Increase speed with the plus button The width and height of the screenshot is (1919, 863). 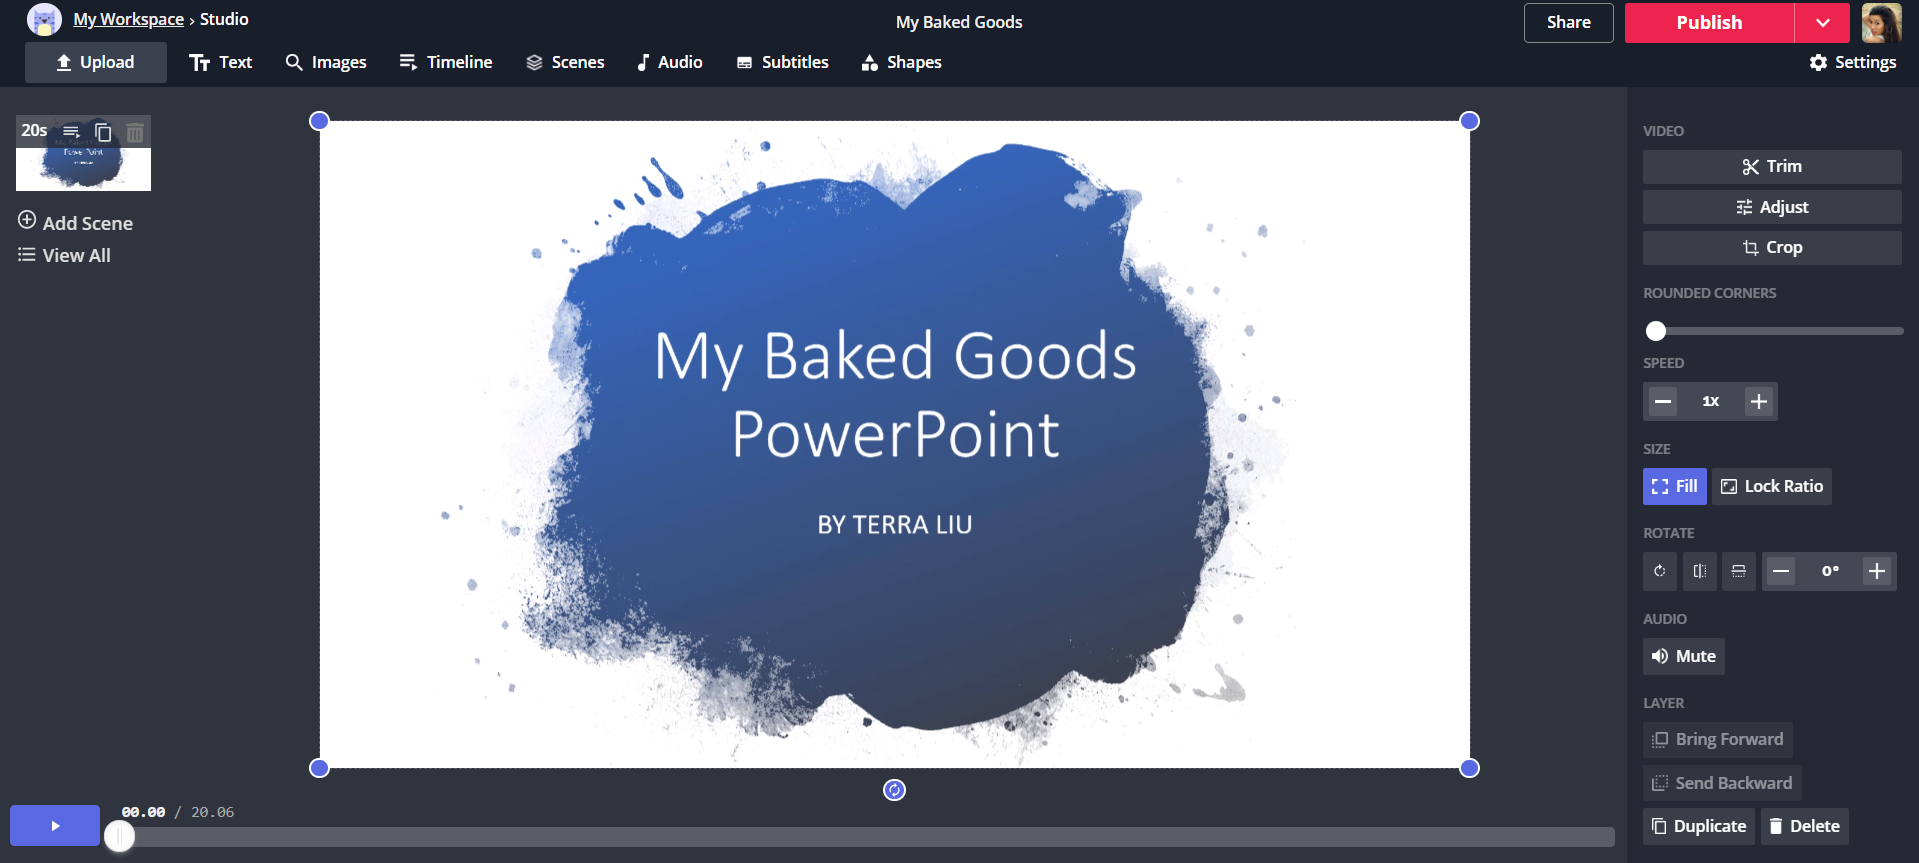click(x=1759, y=401)
